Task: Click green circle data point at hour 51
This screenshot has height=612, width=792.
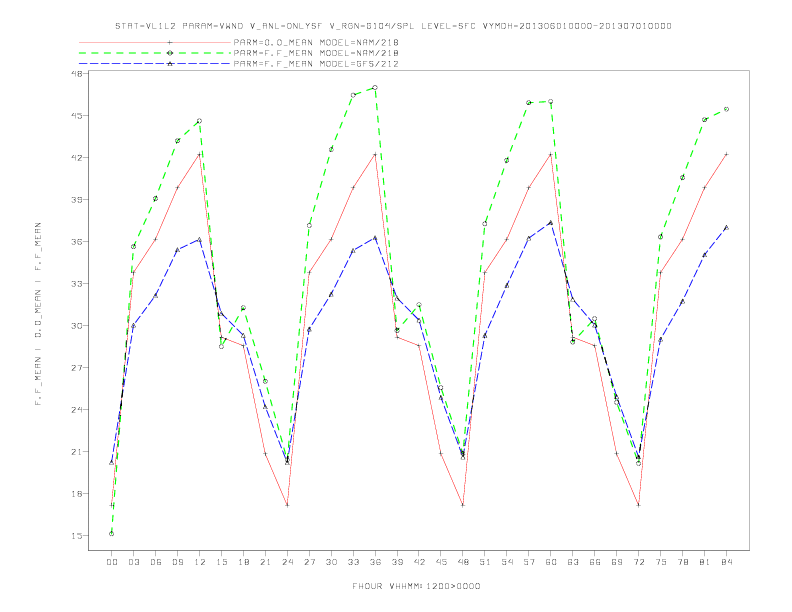Action: click(x=485, y=224)
